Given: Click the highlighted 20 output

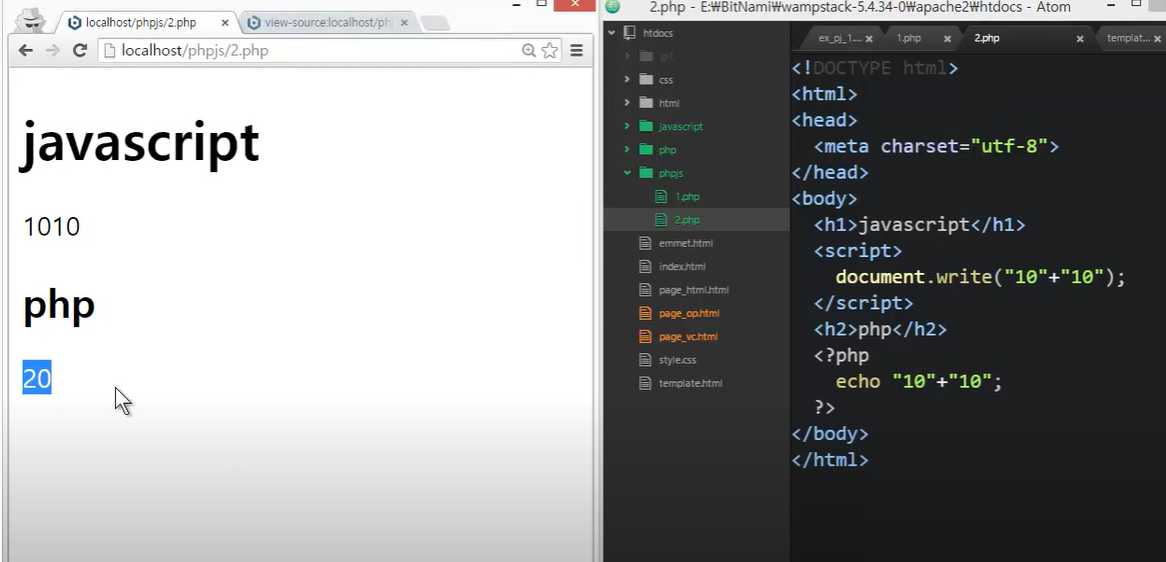Looking at the screenshot, I should click(37, 378).
